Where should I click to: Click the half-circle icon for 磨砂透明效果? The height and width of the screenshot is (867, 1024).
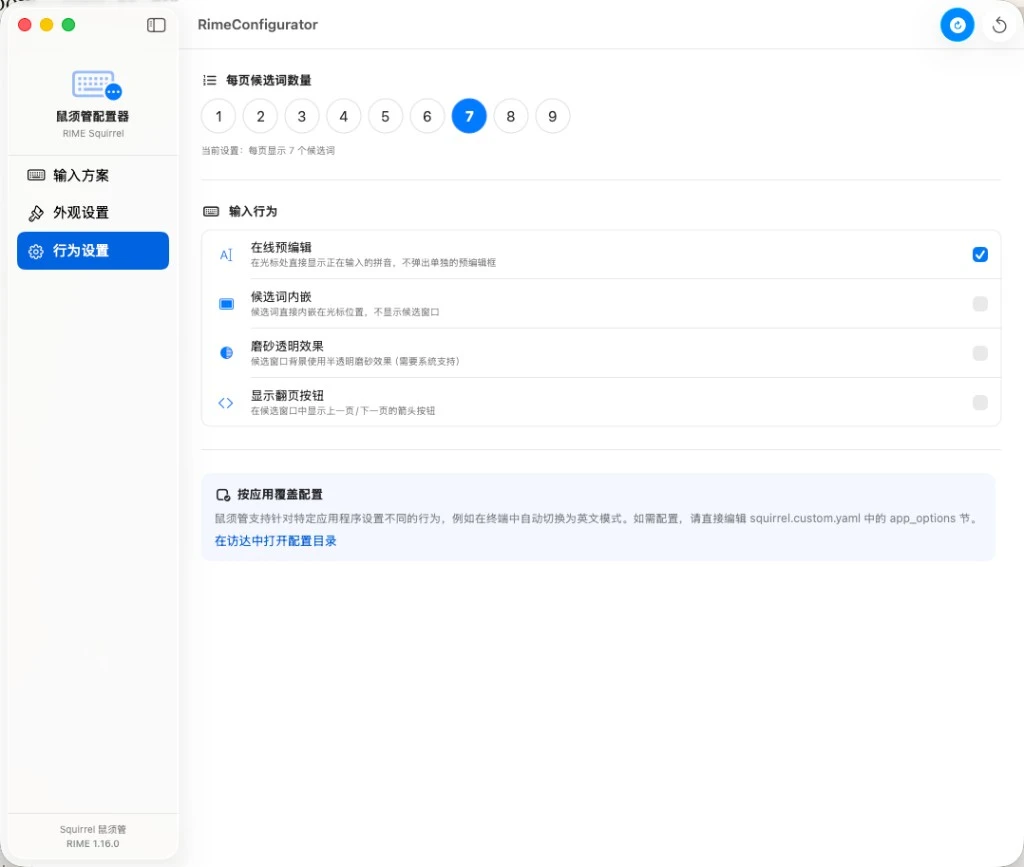226,353
